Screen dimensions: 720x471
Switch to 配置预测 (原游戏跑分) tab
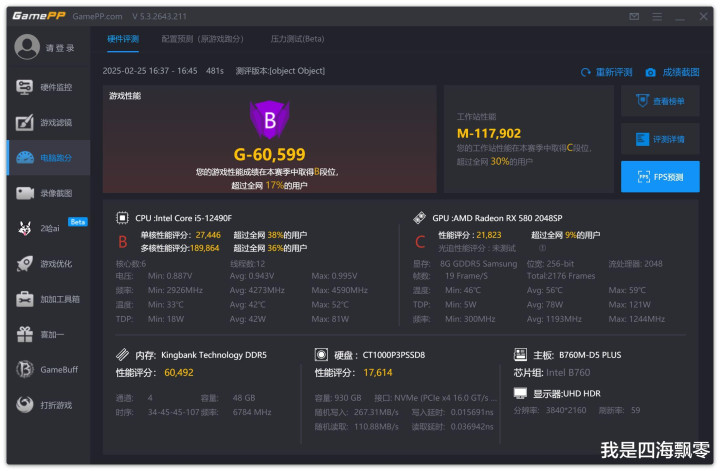click(202, 39)
